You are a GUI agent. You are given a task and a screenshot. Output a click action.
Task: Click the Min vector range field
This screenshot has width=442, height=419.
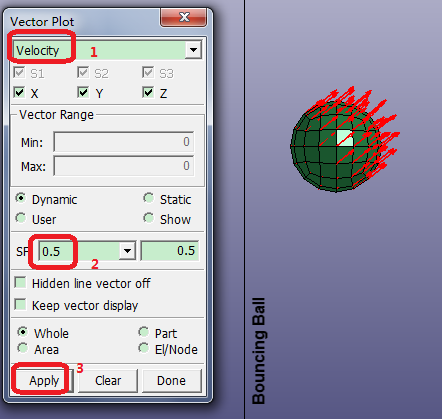pyautogui.click(x=124, y=142)
